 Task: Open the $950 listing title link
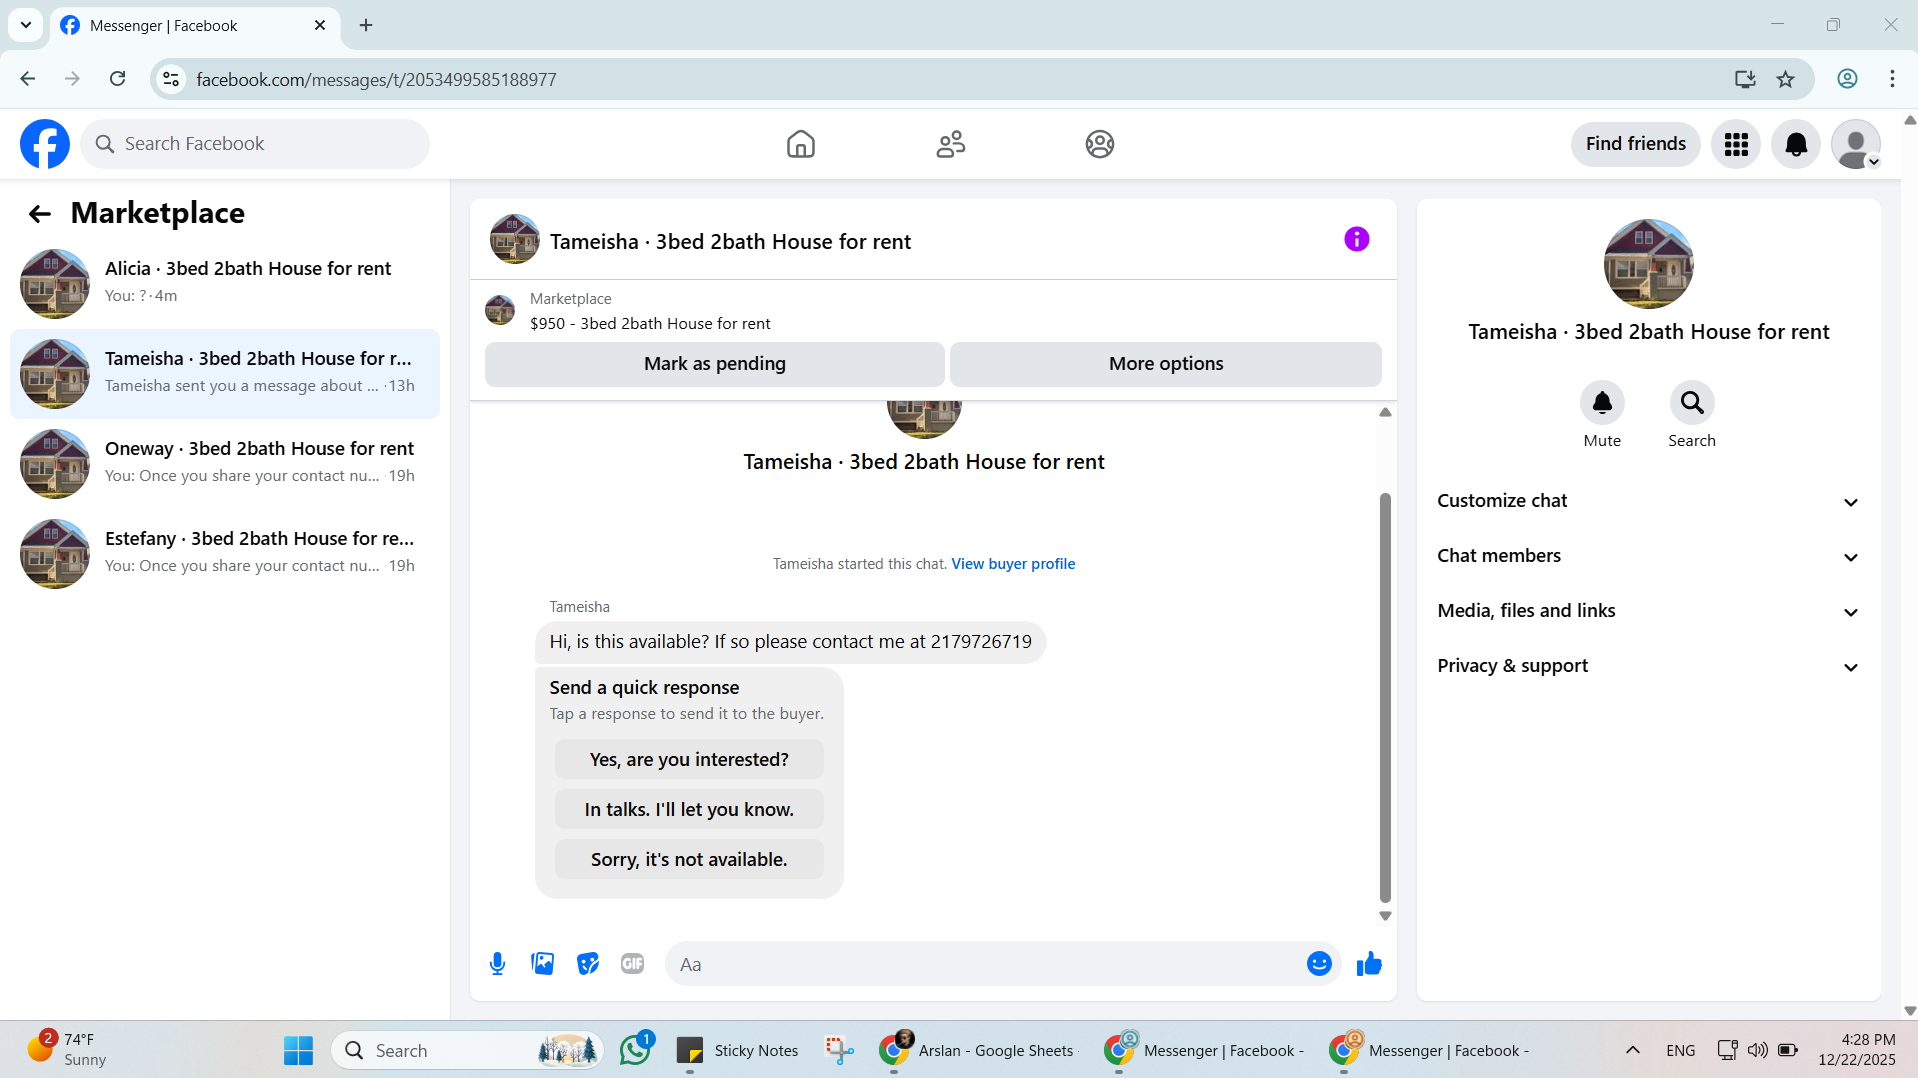[x=650, y=324]
